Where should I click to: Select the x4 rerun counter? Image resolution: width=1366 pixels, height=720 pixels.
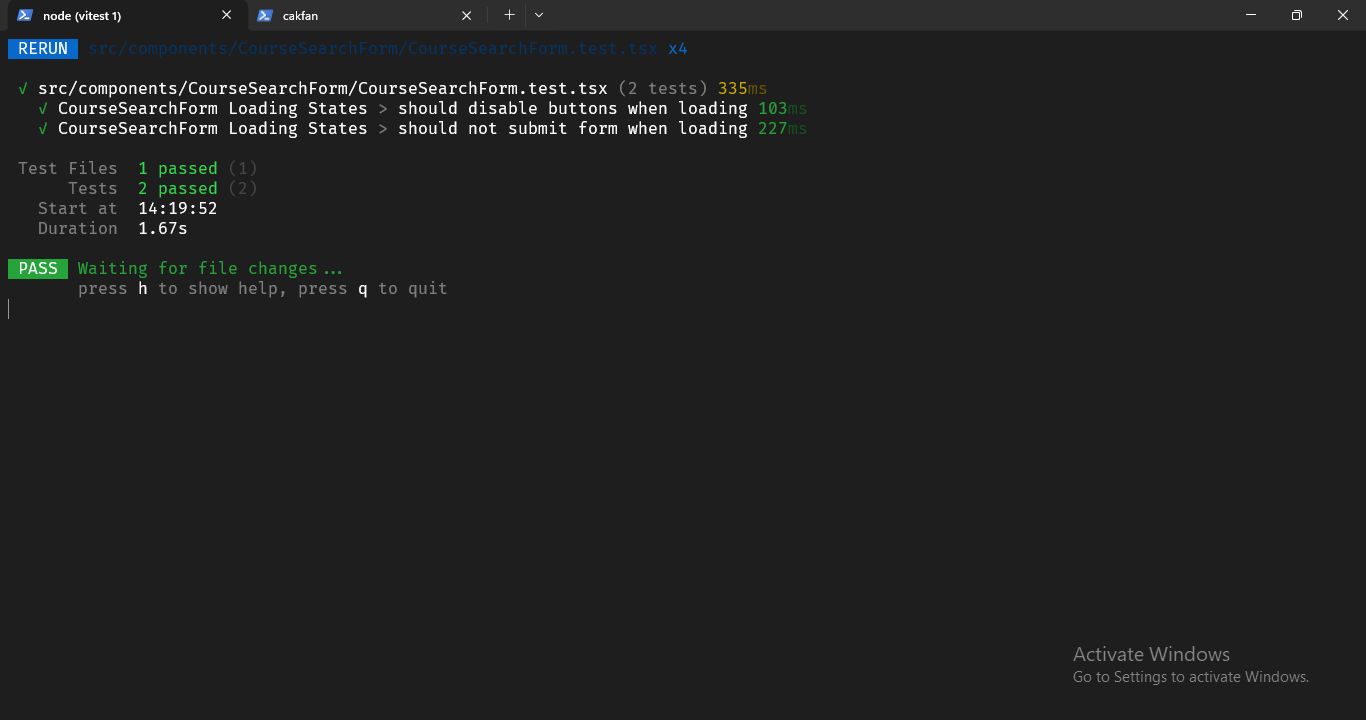point(678,48)
